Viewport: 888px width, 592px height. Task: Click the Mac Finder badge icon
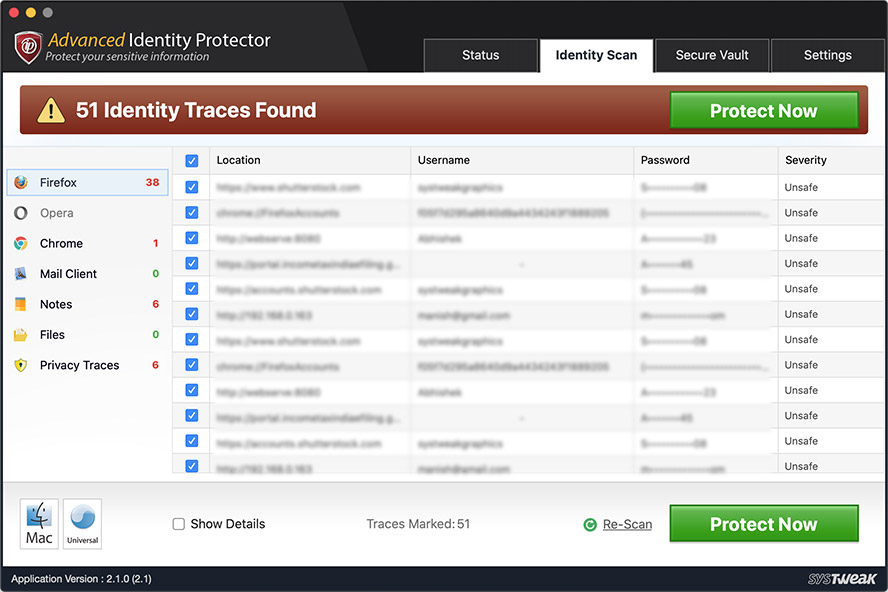(x=39, y=524)
